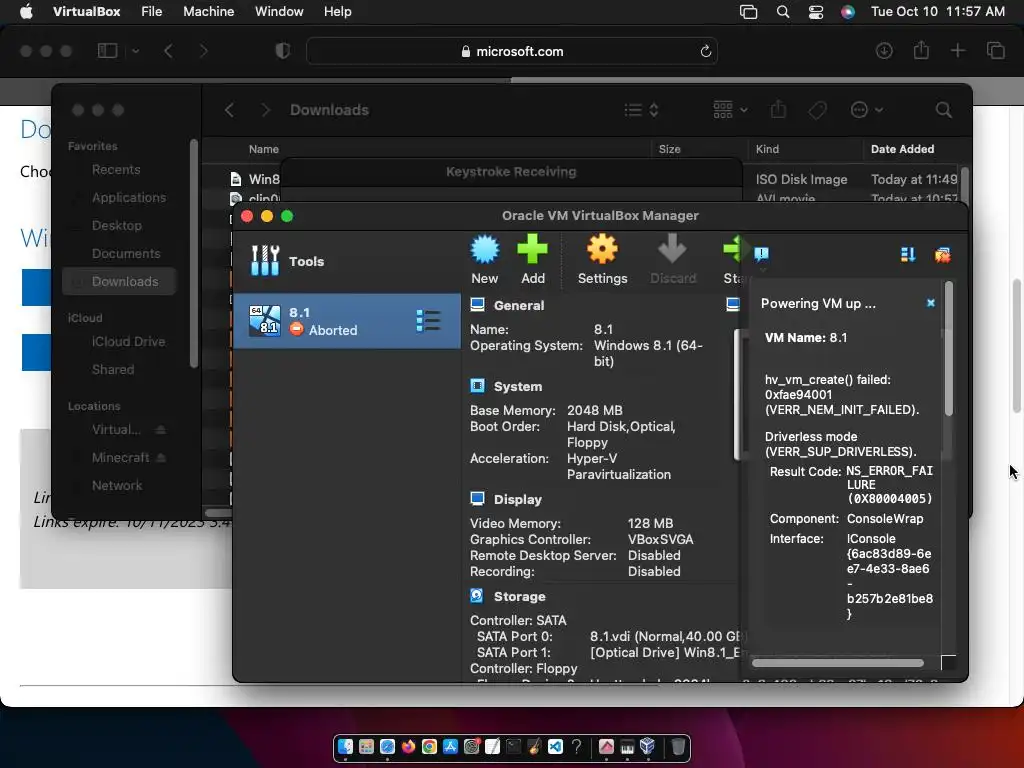Click the notification center speech bubble icon
The height and width of the screenshot is (768, 1024).
(x=761, y=253)
